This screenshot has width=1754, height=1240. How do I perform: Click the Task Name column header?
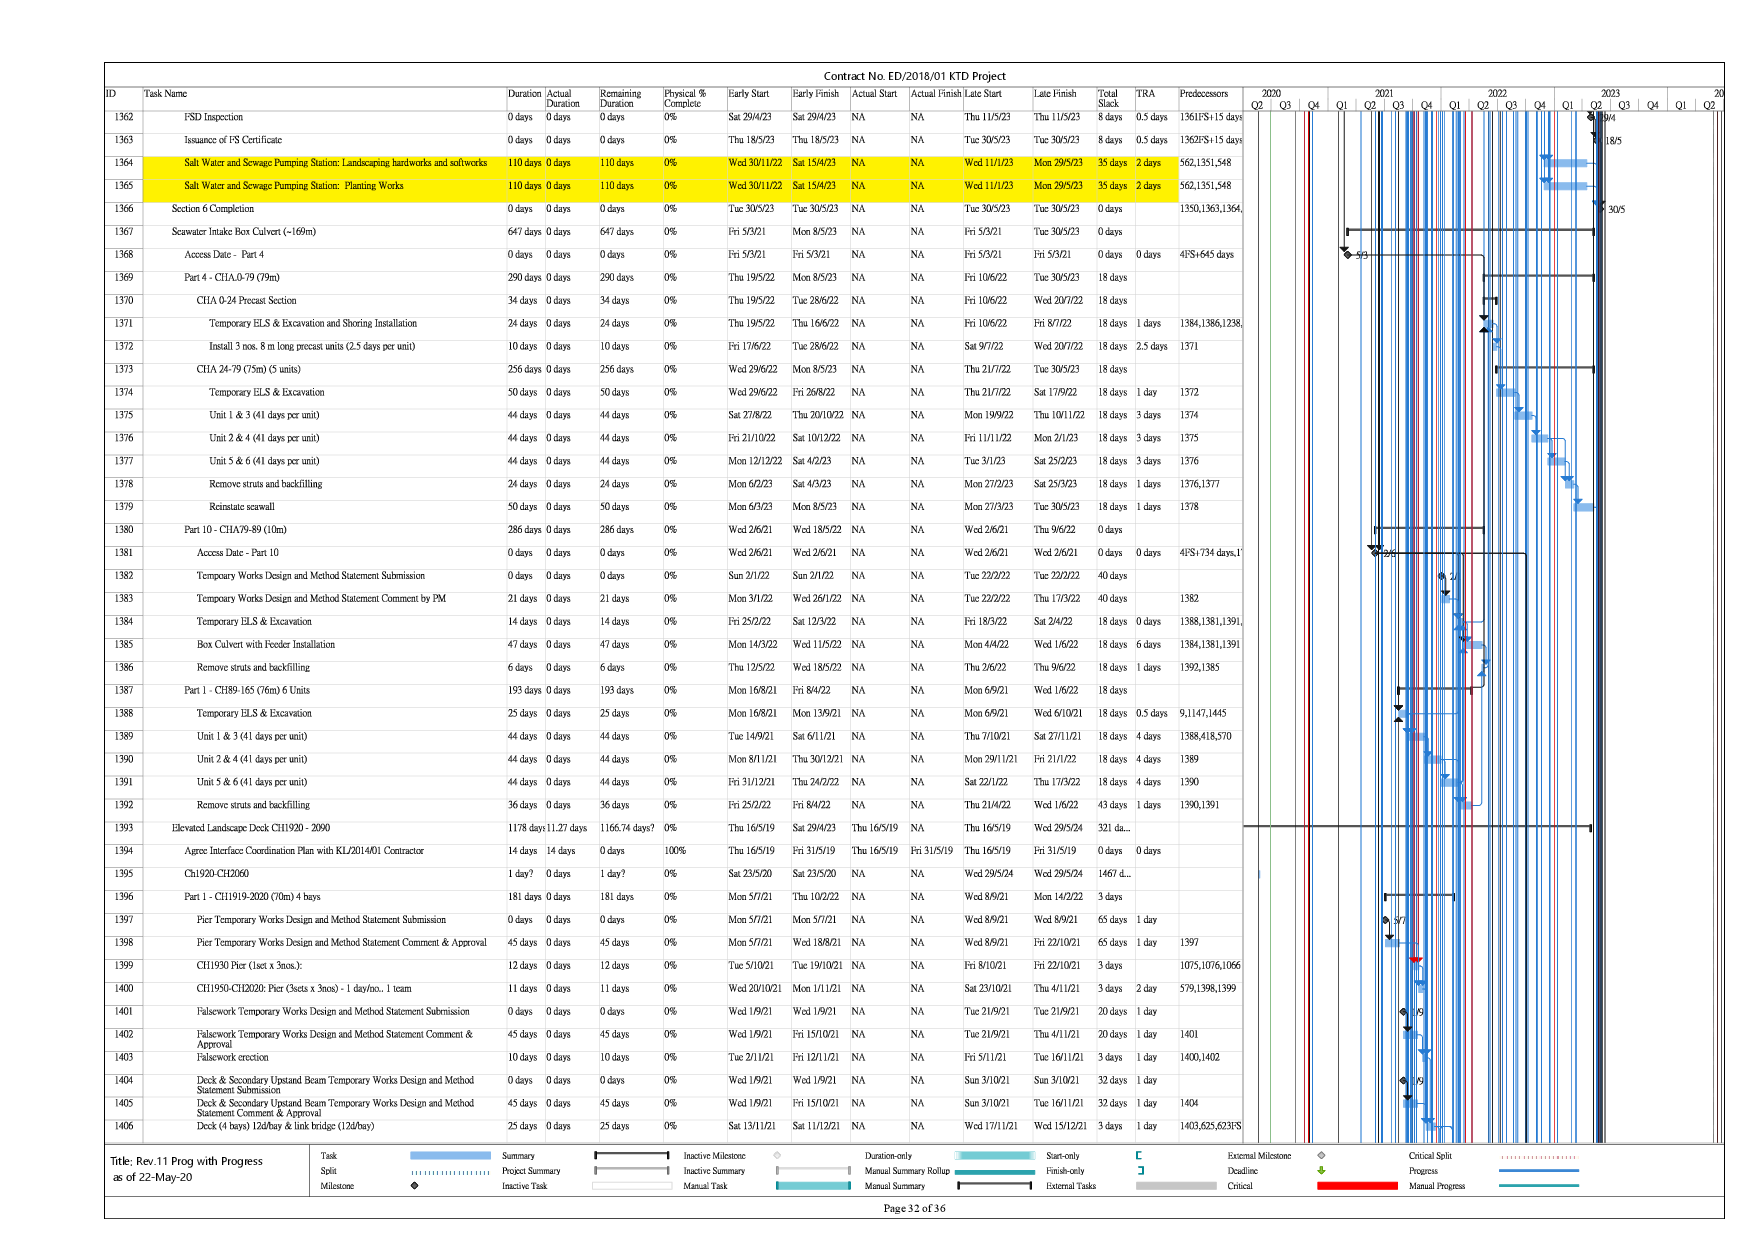pyautogui.click(x=166, y=94)
